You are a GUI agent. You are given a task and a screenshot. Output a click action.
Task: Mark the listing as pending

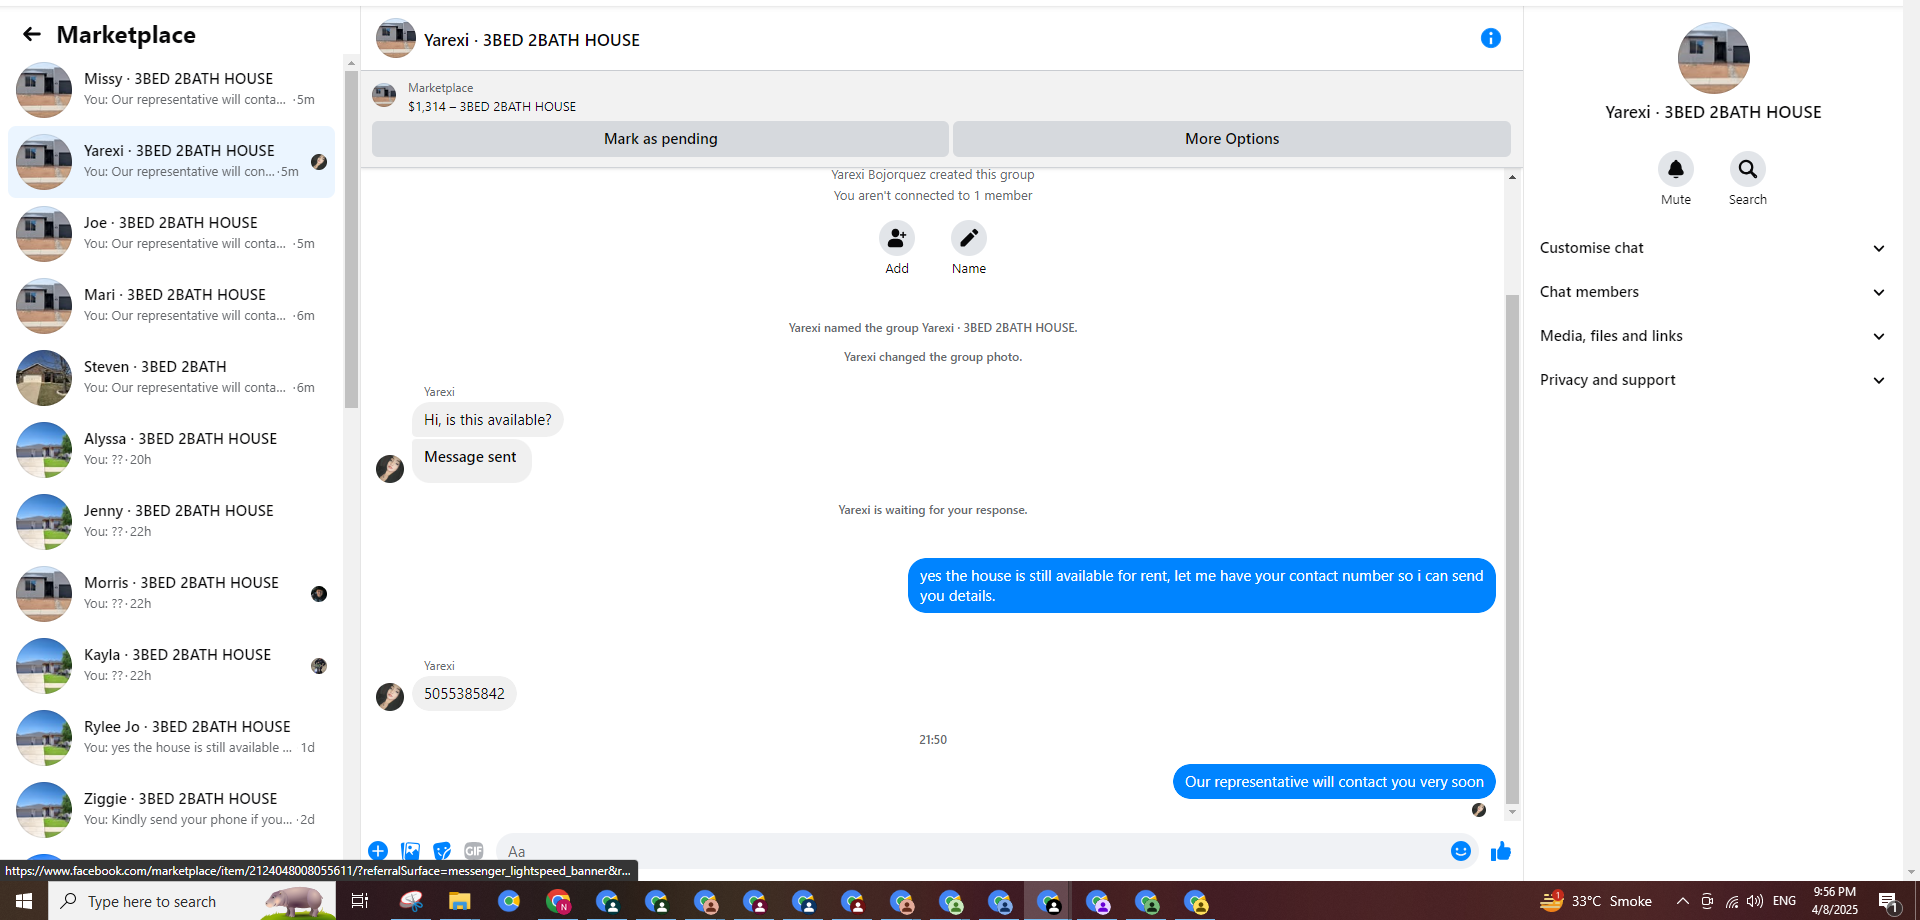tap(660, 139)
